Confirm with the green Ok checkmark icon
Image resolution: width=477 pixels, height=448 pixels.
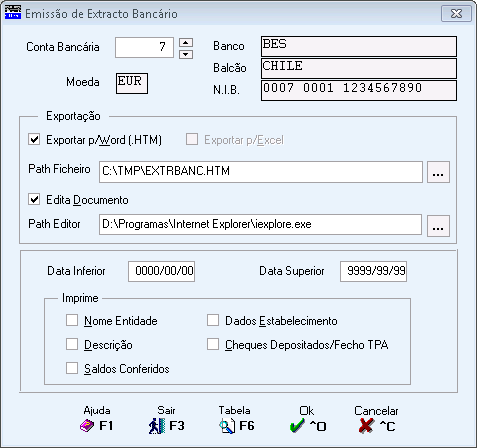click(297, 426)
